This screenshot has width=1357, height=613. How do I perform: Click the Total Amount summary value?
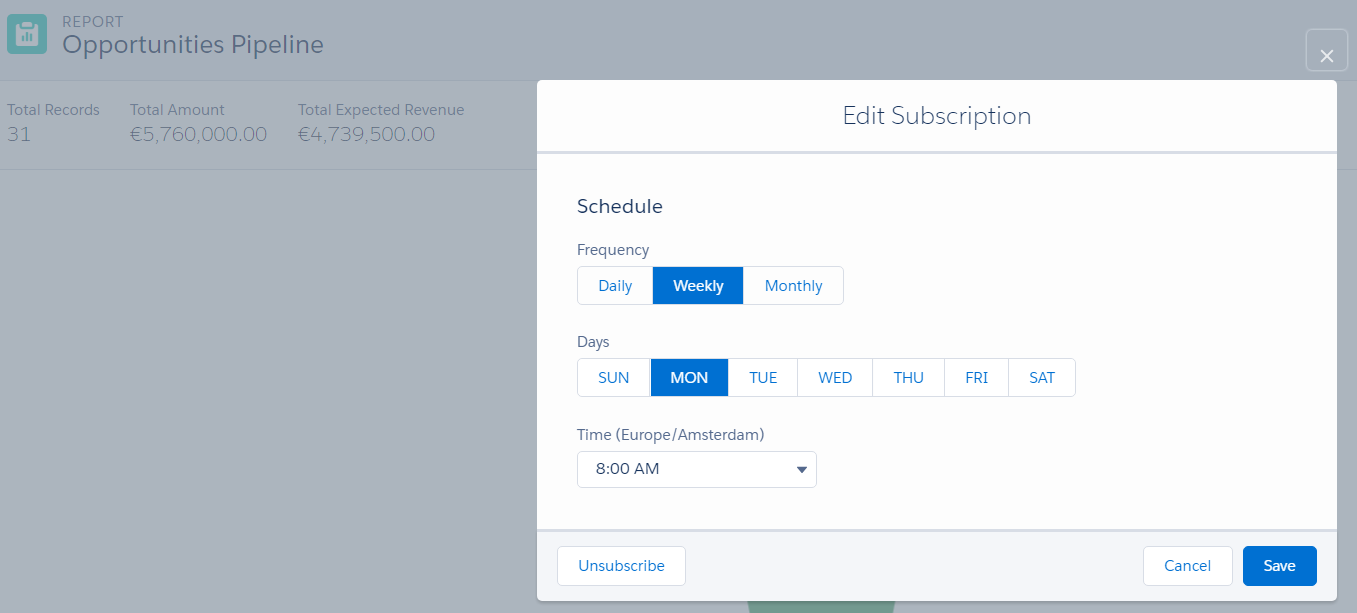(x=198, y=134)
